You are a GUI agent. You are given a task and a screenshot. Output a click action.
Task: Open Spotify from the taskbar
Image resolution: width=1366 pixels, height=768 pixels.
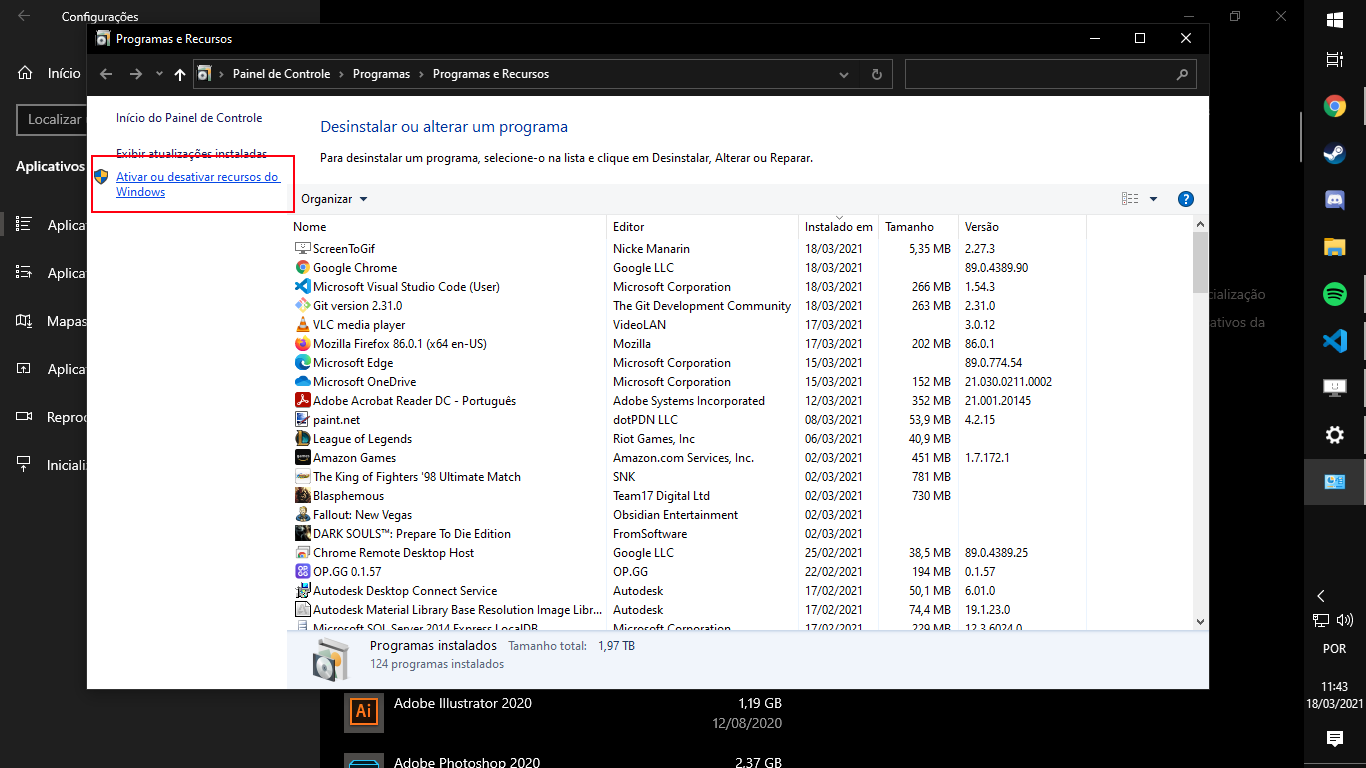1334,294
